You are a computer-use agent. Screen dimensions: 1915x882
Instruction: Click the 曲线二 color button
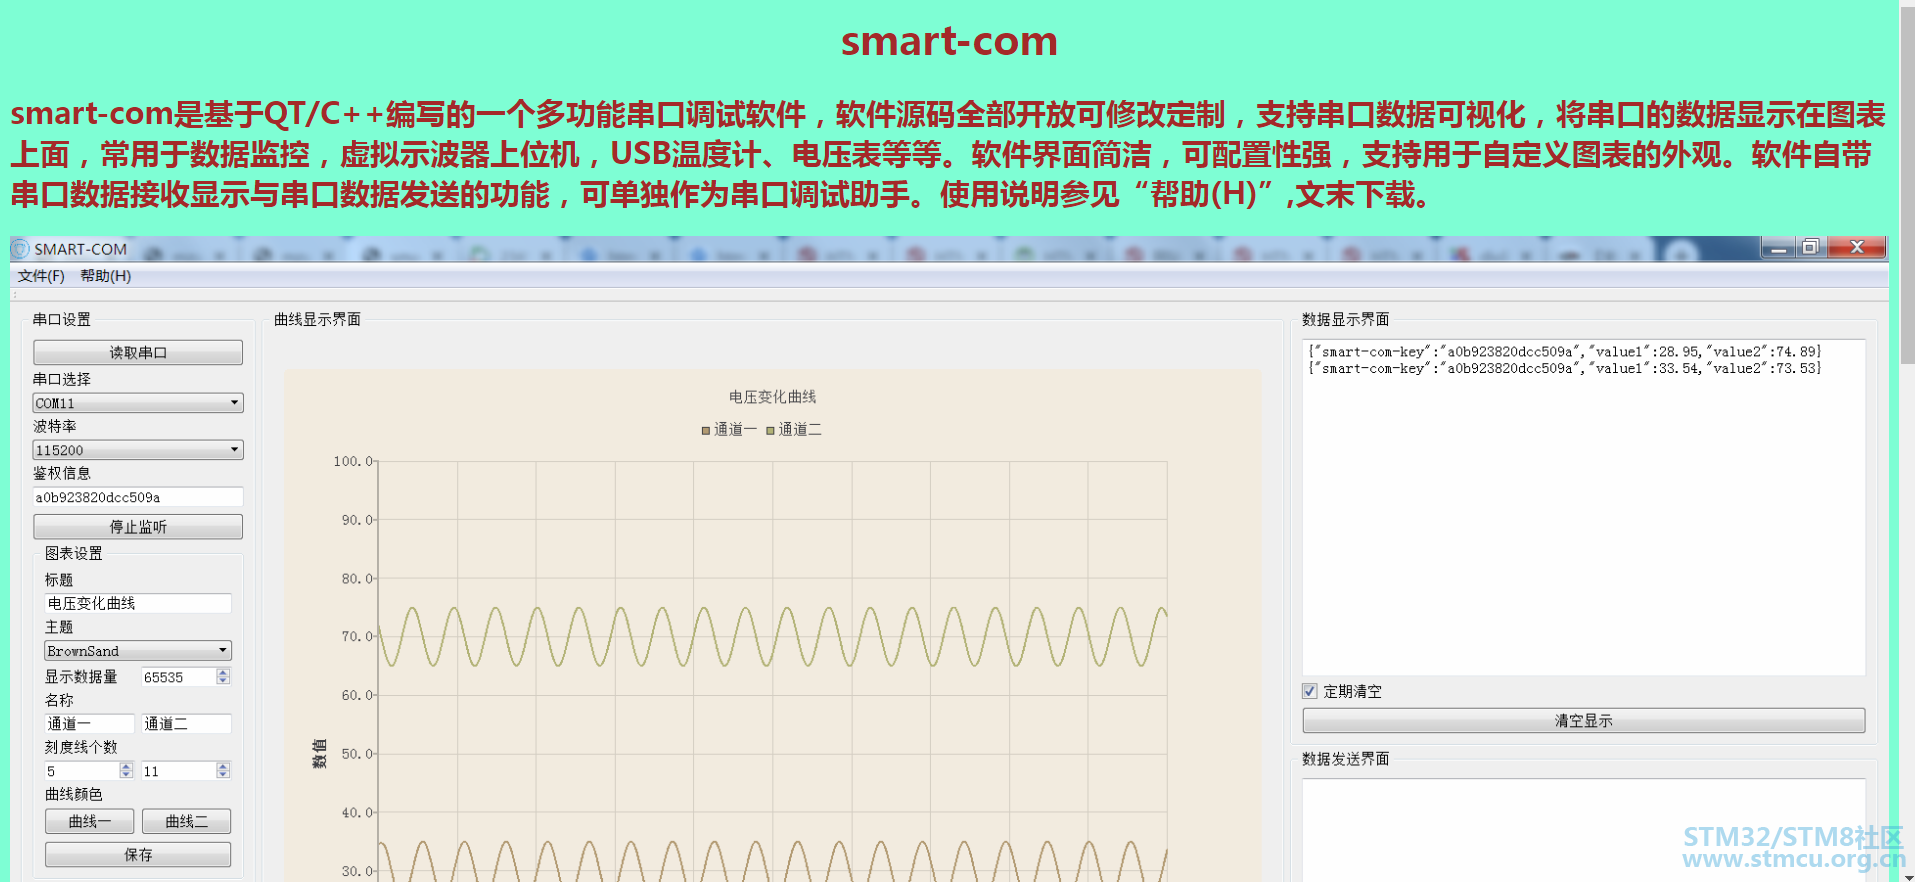click(x=186, y=821)
